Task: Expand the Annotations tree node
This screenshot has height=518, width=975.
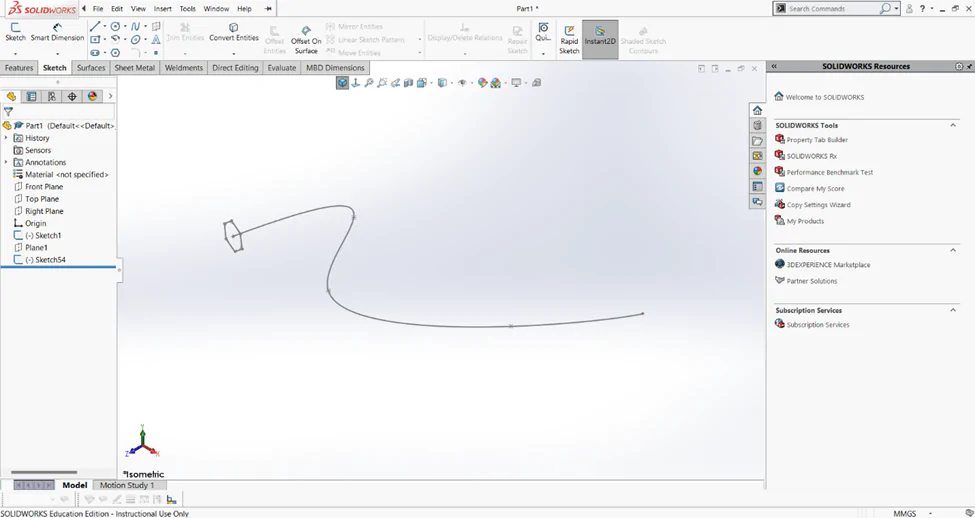Action: tap(6, 162)
